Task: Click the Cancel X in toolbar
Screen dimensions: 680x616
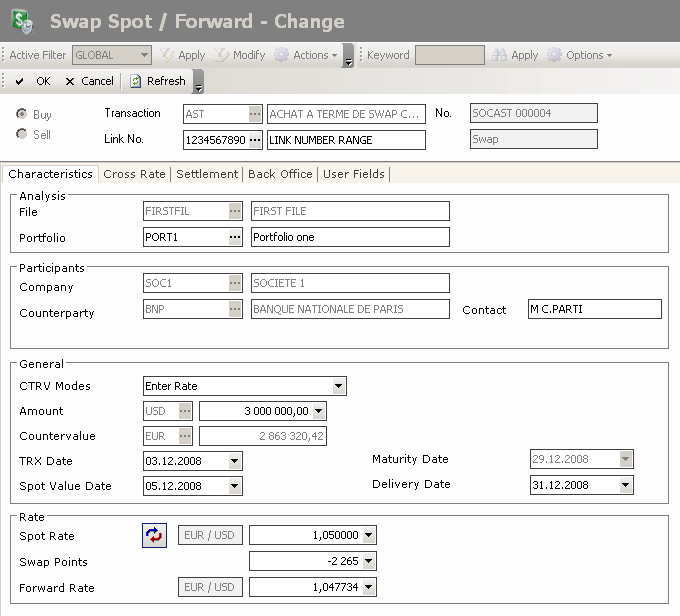Action: (70, 81)
